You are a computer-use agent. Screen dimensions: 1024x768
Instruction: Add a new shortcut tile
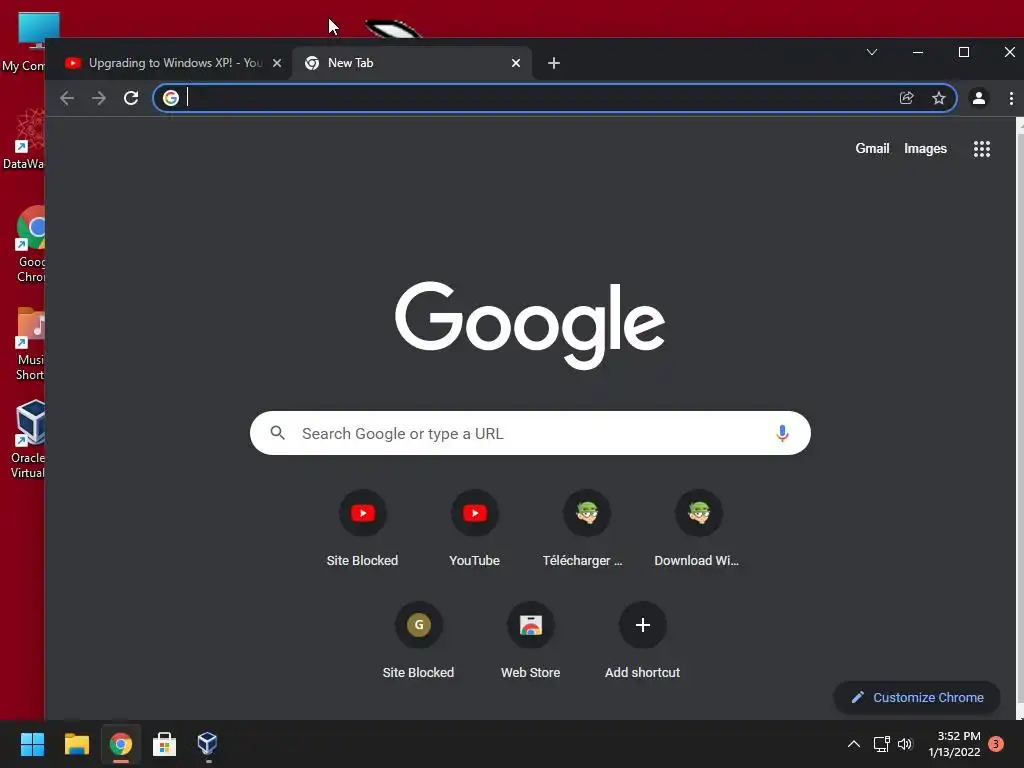[x=643, y=641]
